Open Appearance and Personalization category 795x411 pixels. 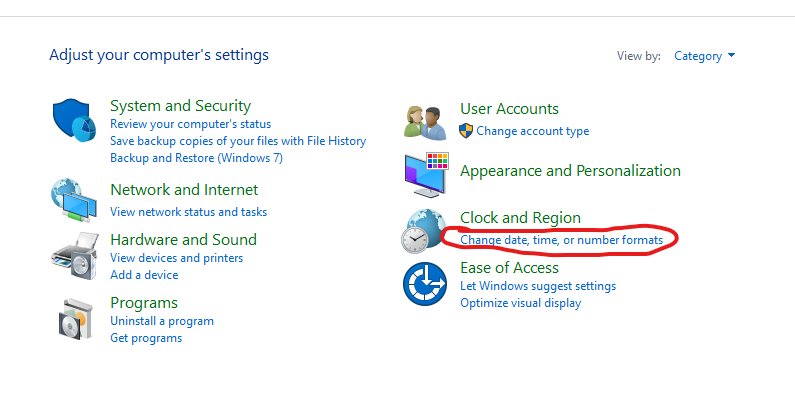tap(570, 171)
